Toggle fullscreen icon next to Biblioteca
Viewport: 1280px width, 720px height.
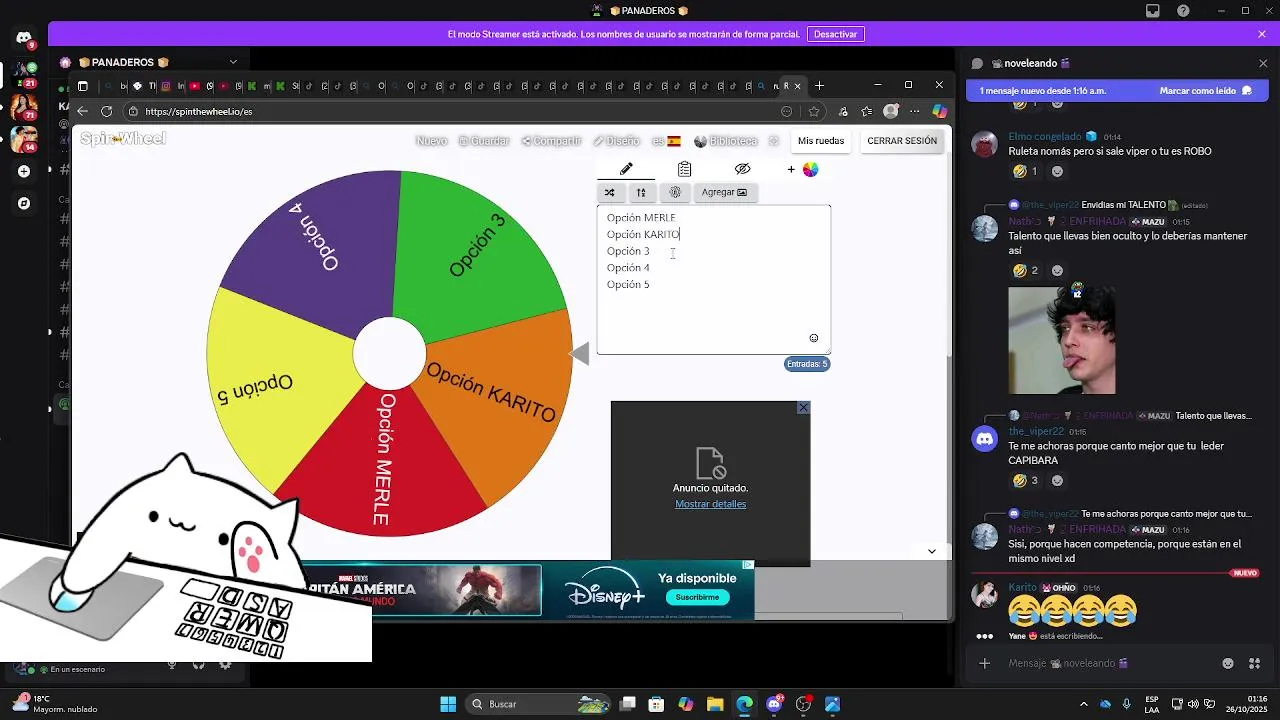tap(773, 141)
